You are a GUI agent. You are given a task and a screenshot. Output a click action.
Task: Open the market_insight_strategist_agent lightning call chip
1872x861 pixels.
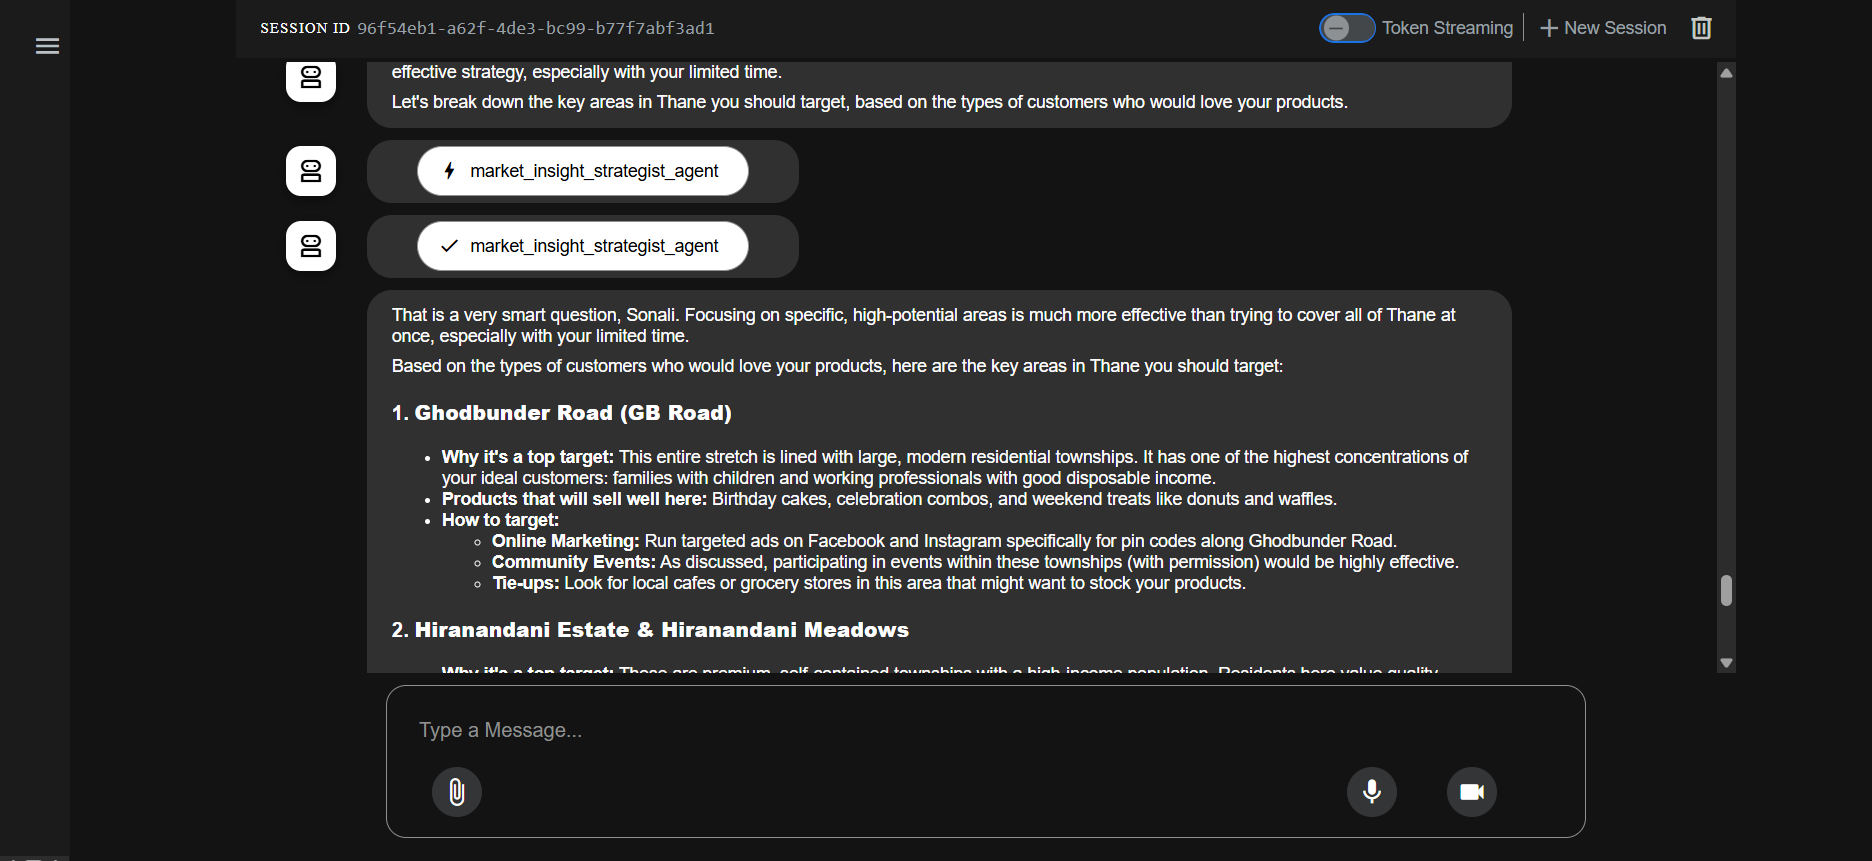(583, 171)
